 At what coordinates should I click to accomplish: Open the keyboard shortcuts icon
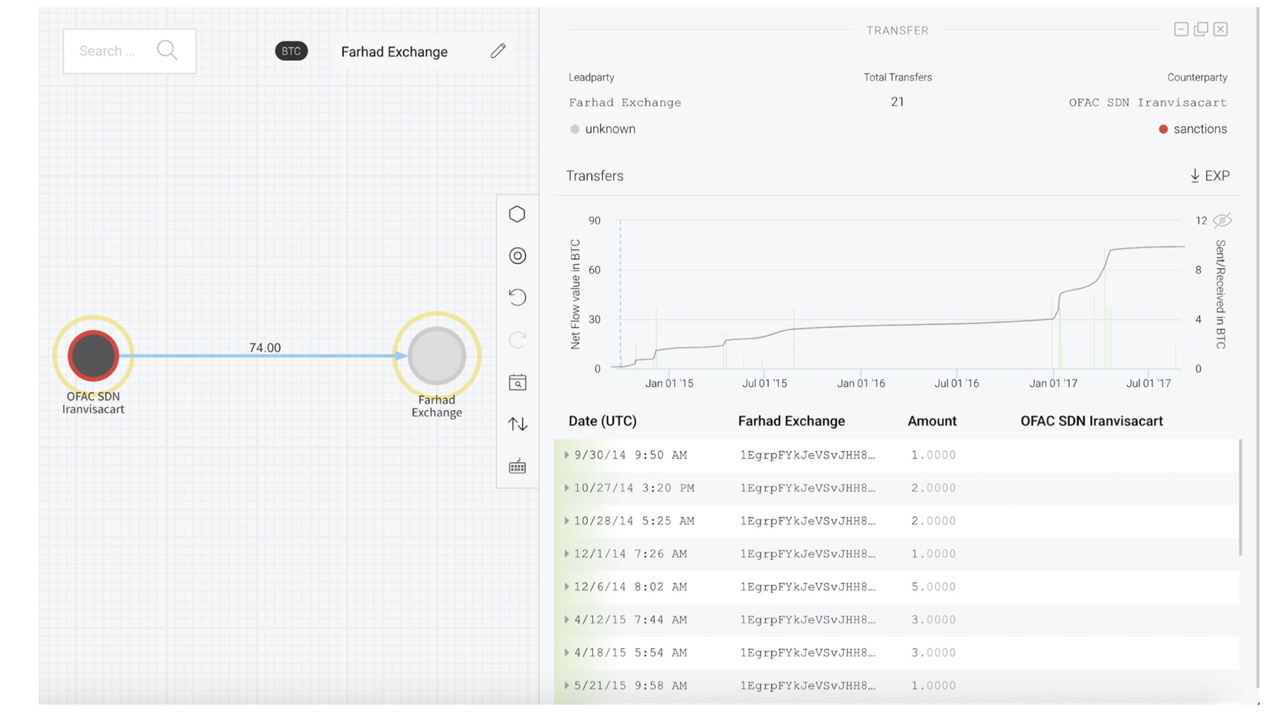[517, 466]
